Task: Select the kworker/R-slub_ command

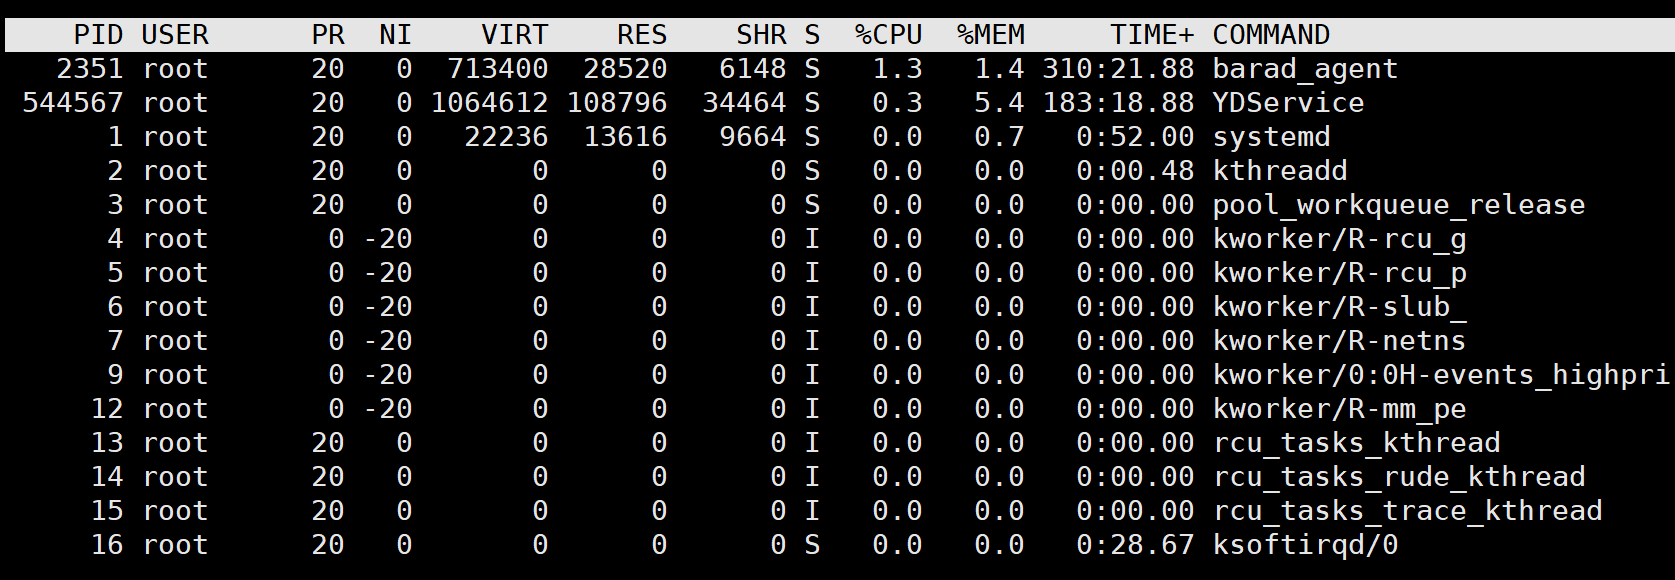Action: coord(1339,307)
